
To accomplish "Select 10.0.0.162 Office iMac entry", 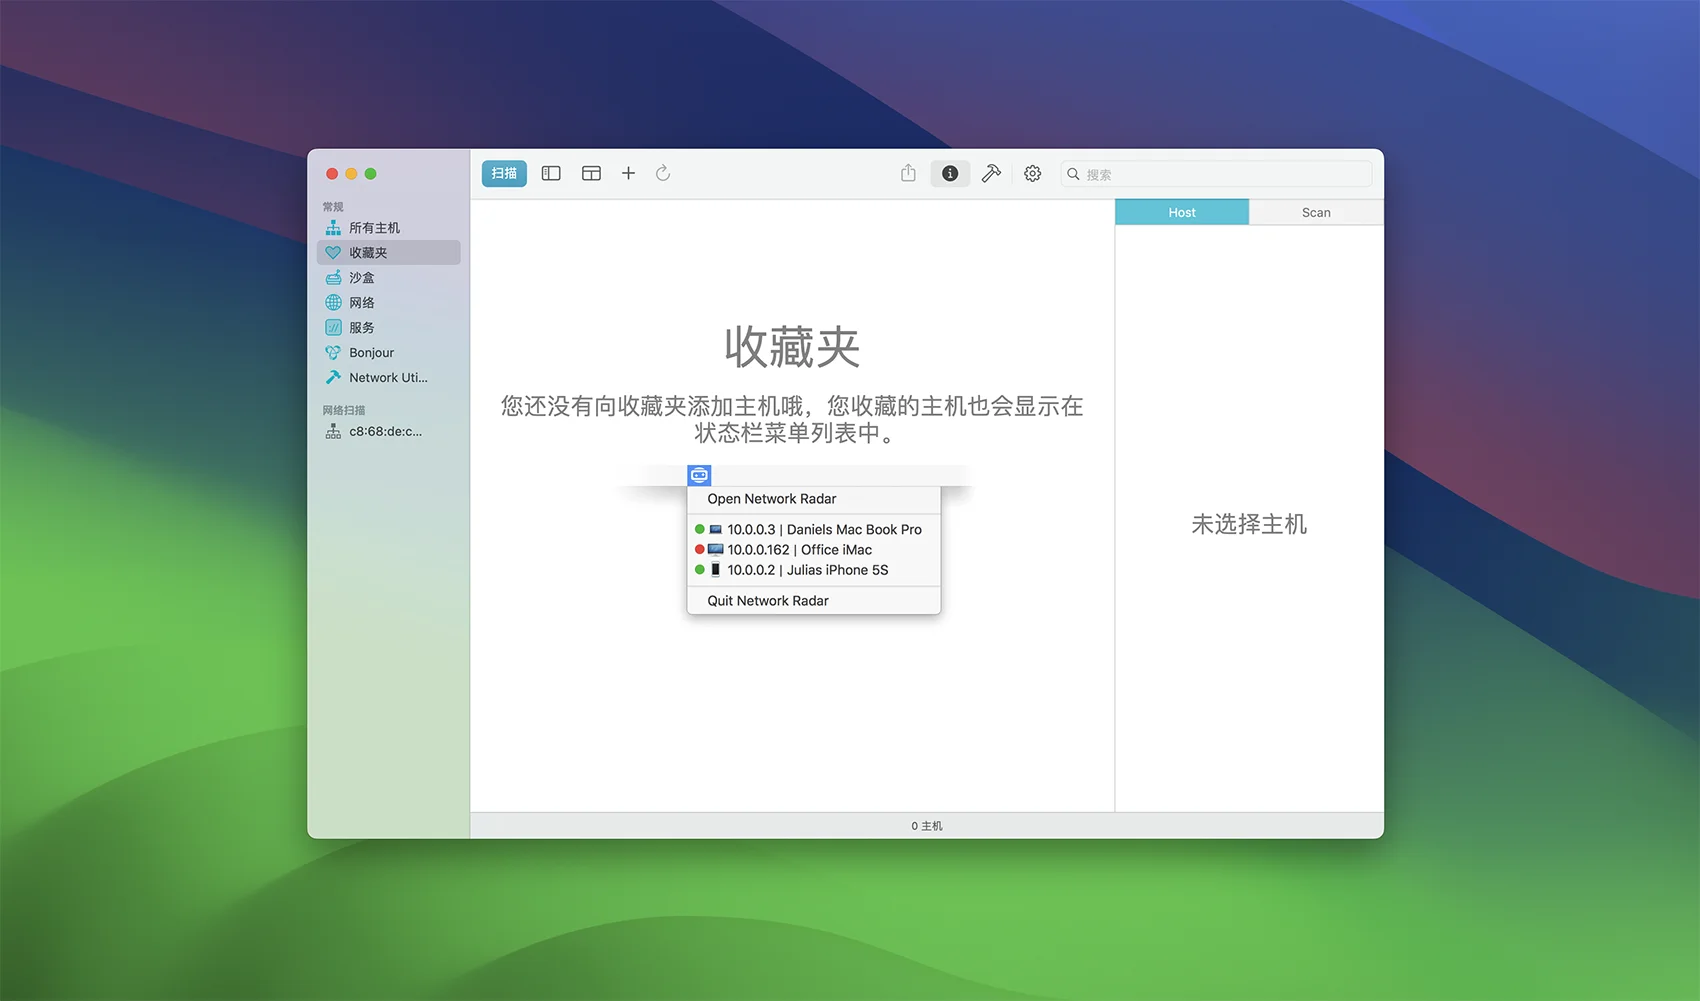I will (814, 550).
